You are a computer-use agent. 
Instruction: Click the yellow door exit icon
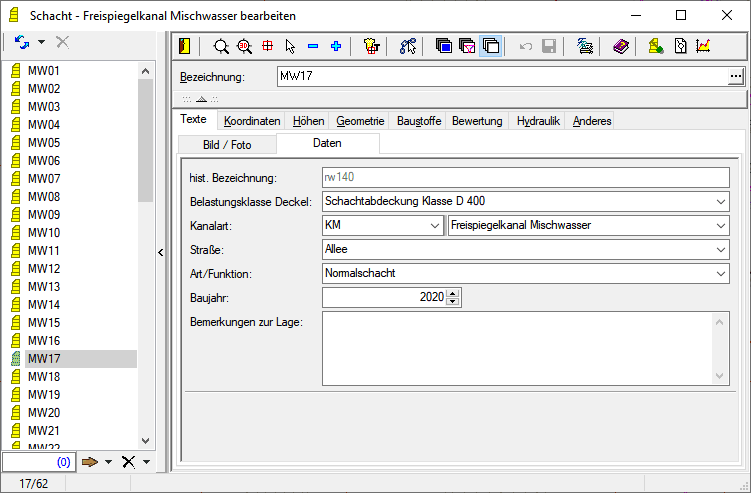pyautogui.click(x=183, y=46)
